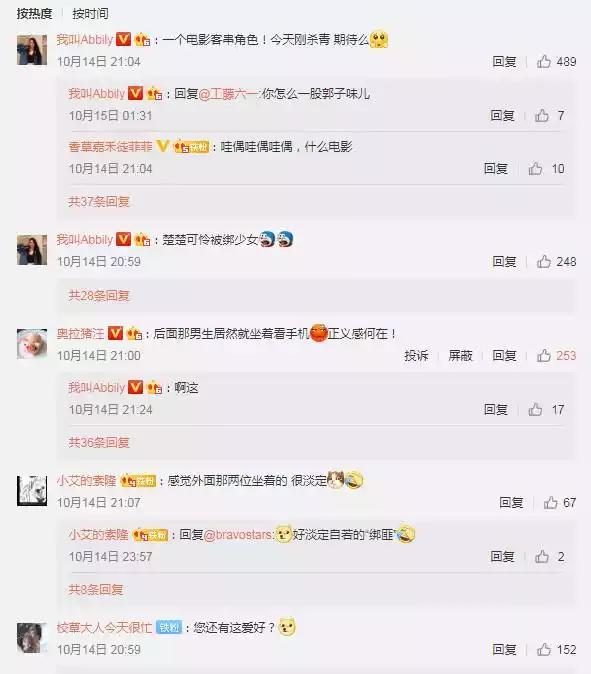Sort comments with 按热度 tab
591x674 pixels.
click(x=34, y=14)
